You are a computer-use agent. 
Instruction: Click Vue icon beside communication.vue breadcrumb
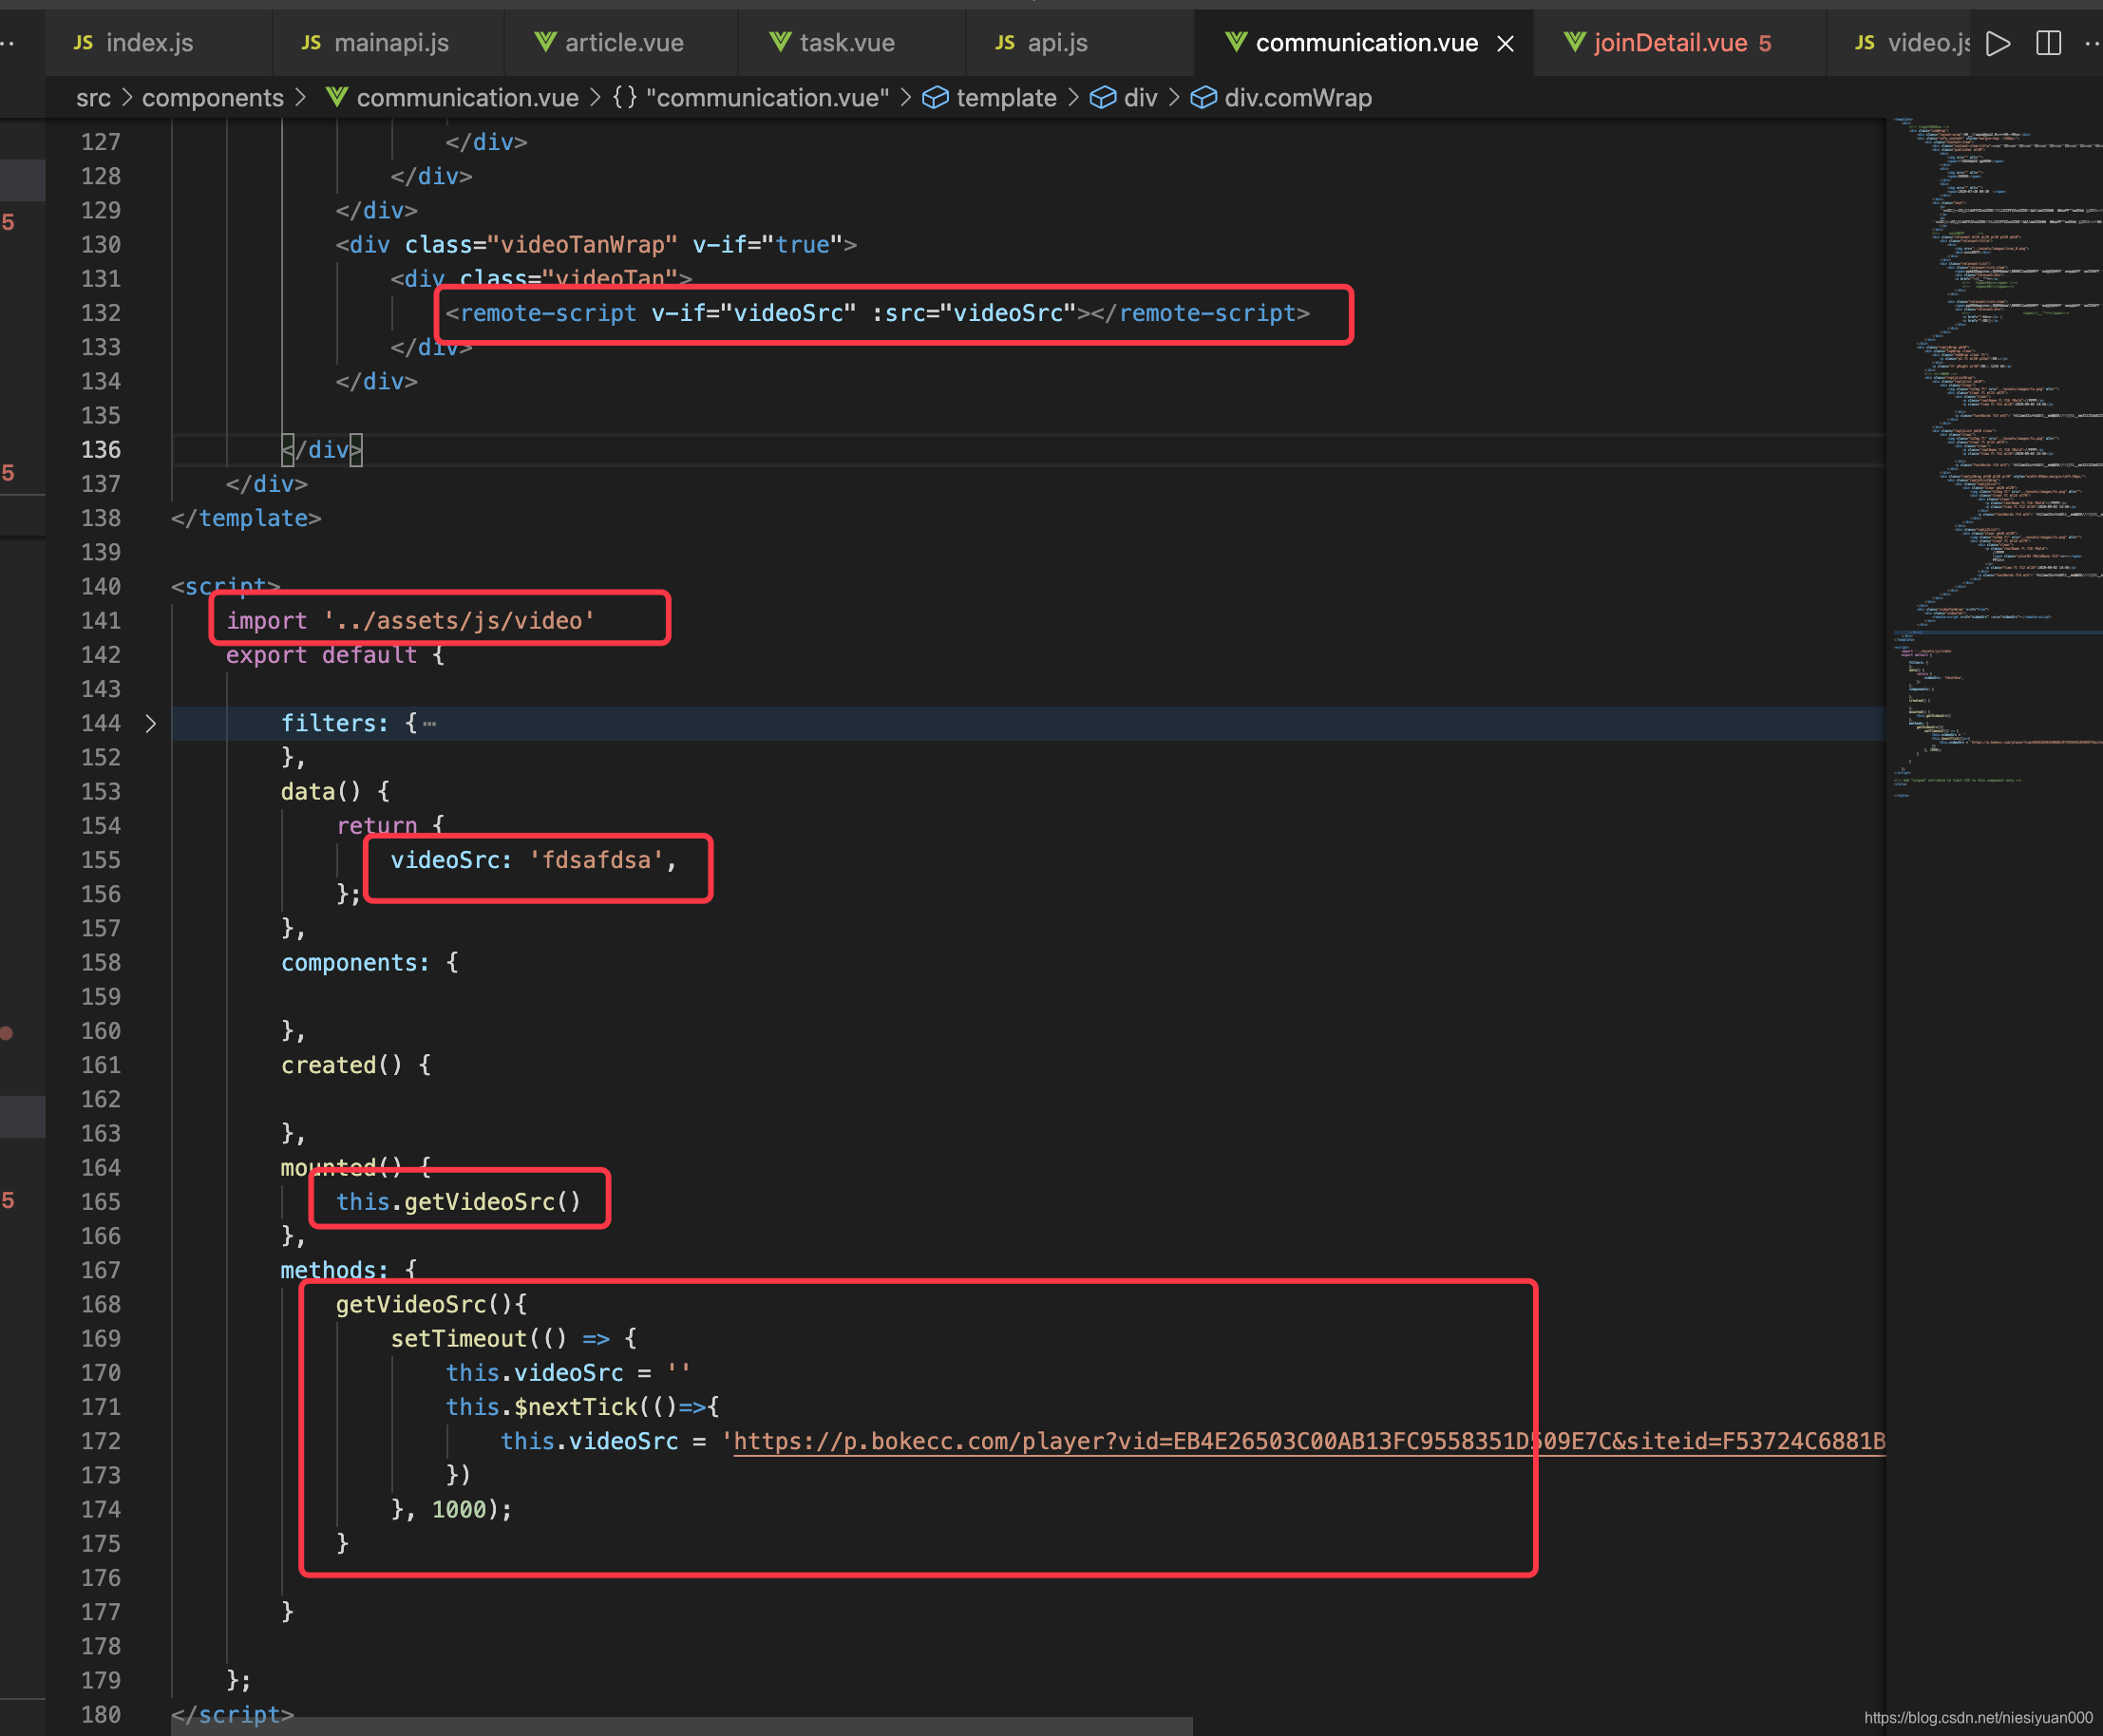[337, 97]
